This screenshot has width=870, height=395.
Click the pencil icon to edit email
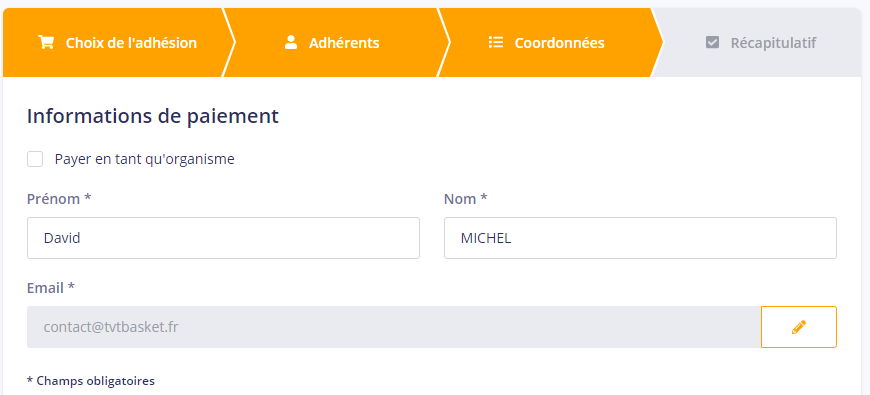pos(798,327)
